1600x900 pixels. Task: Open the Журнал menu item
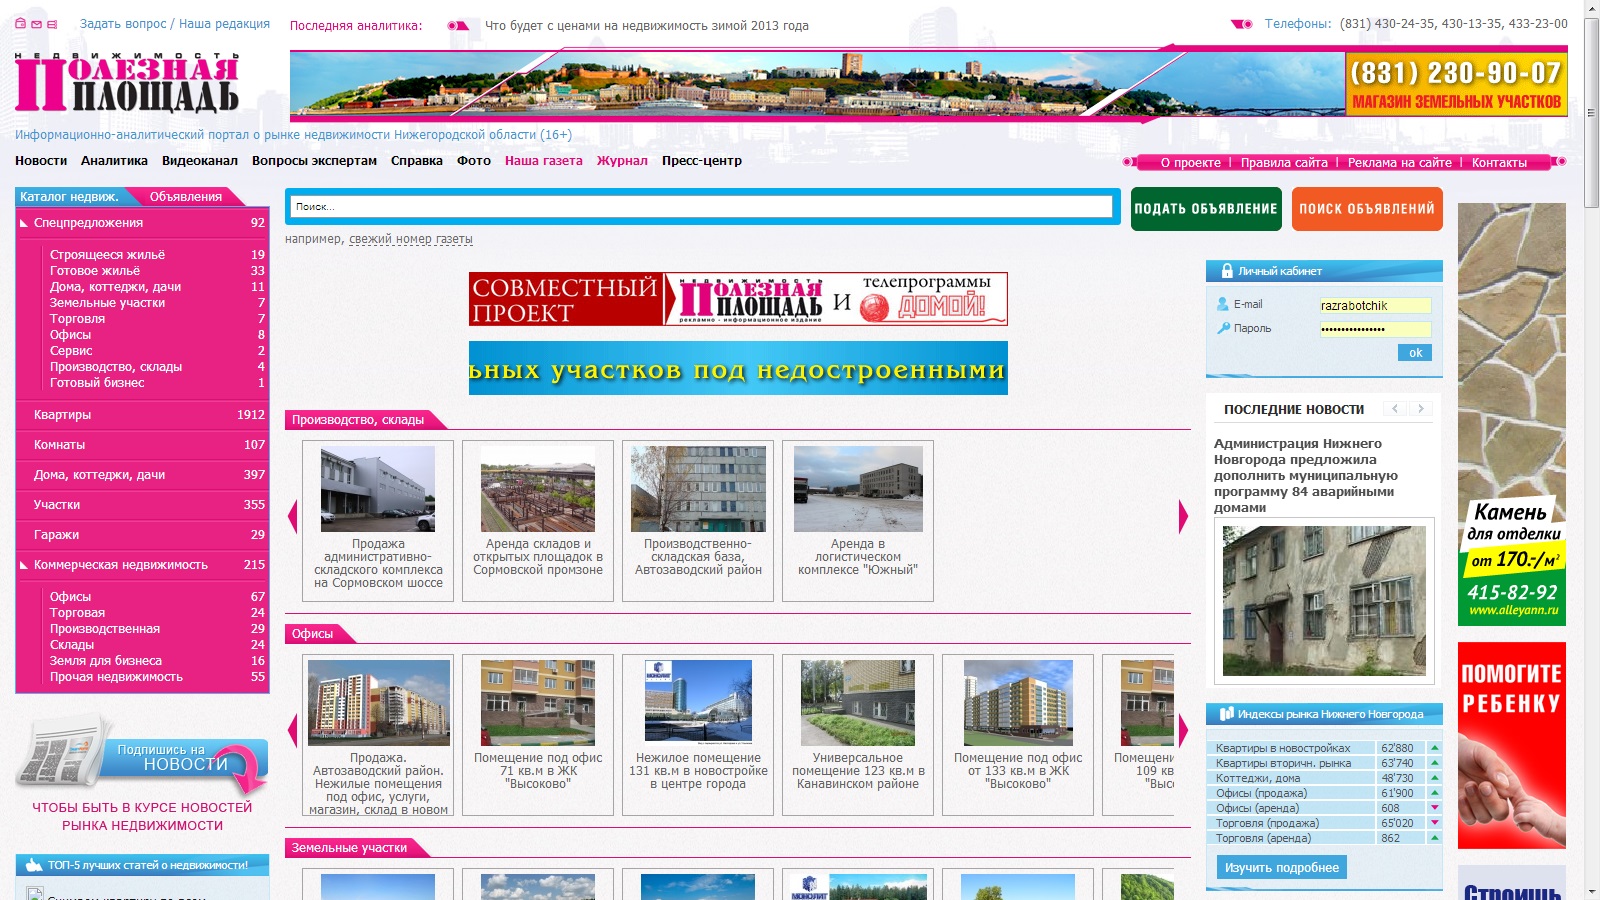[622, 161]
